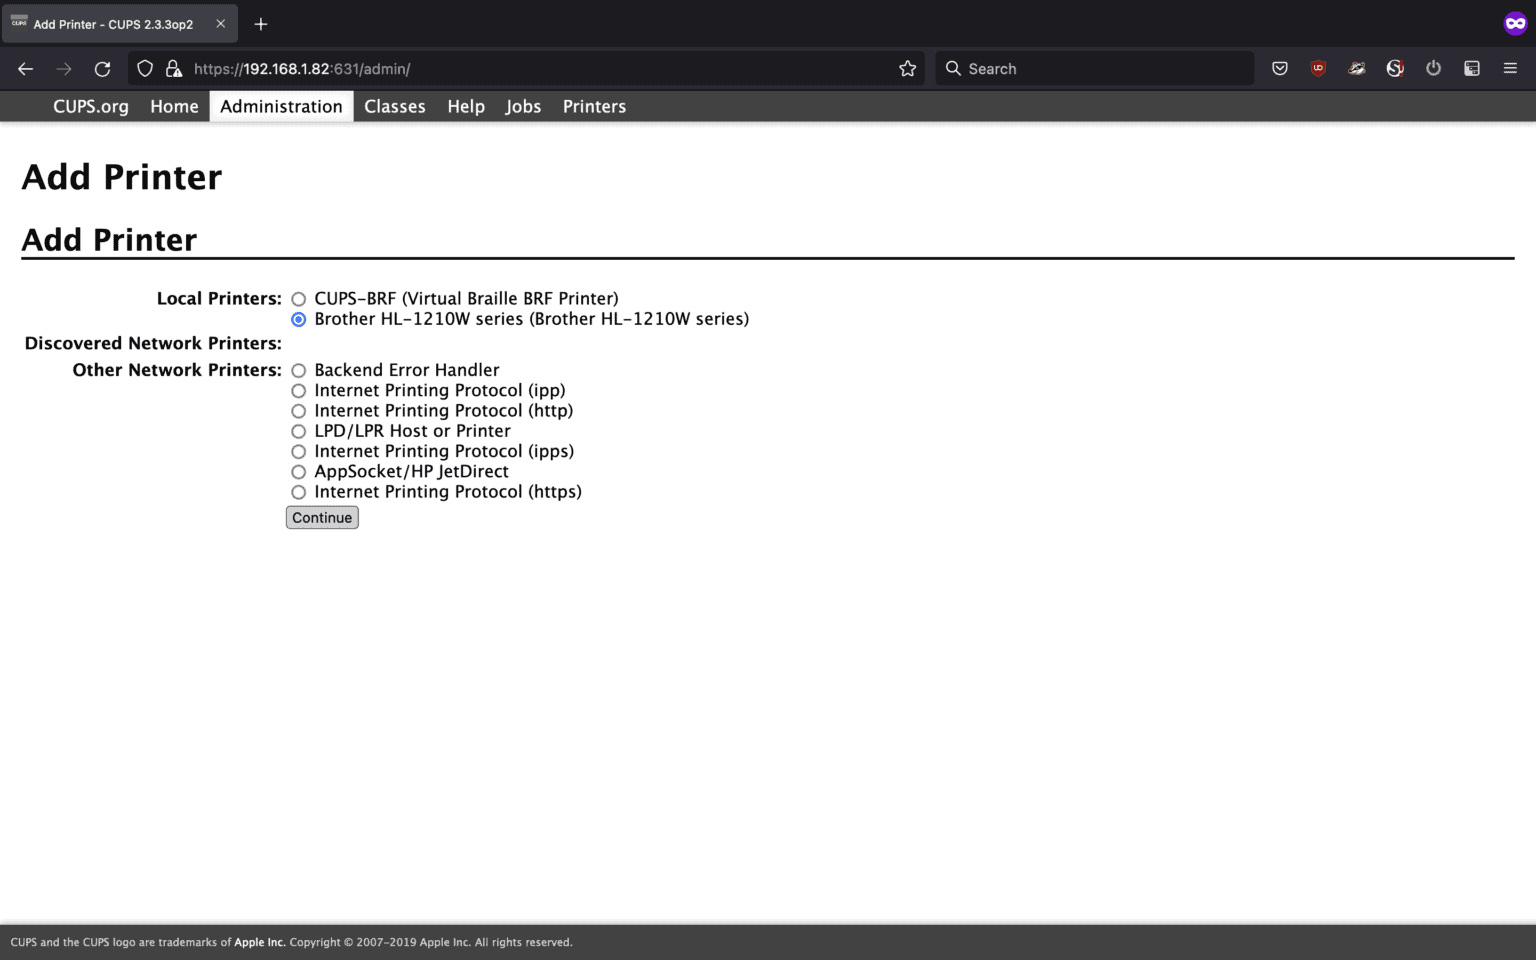Image resolution: width=1536 pixels, height=960 pixels.
Task: Click the tracking protection shield icon
Action: click(145, 69)
